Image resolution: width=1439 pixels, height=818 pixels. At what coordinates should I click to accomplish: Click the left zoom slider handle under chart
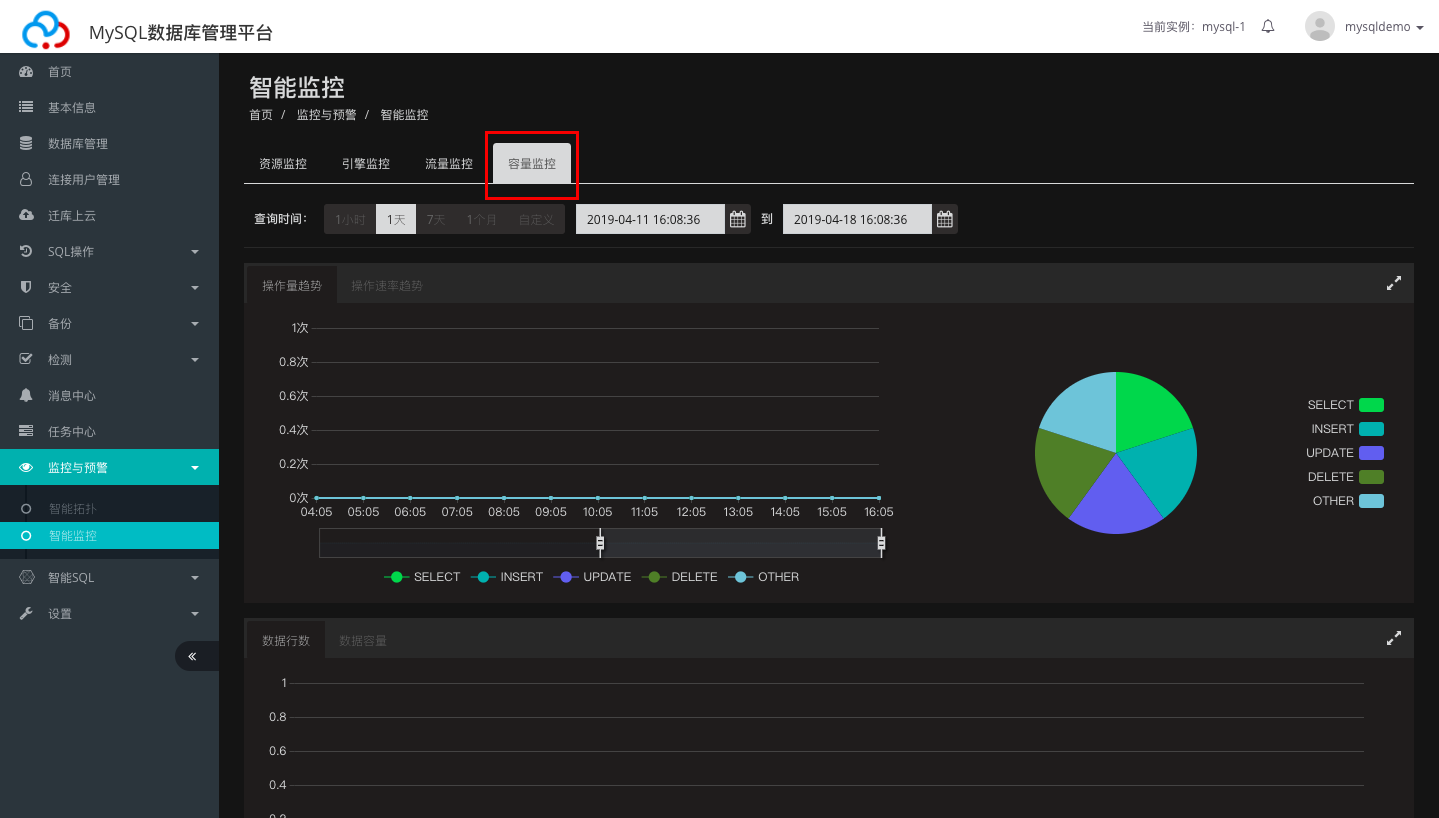point(600,543)
